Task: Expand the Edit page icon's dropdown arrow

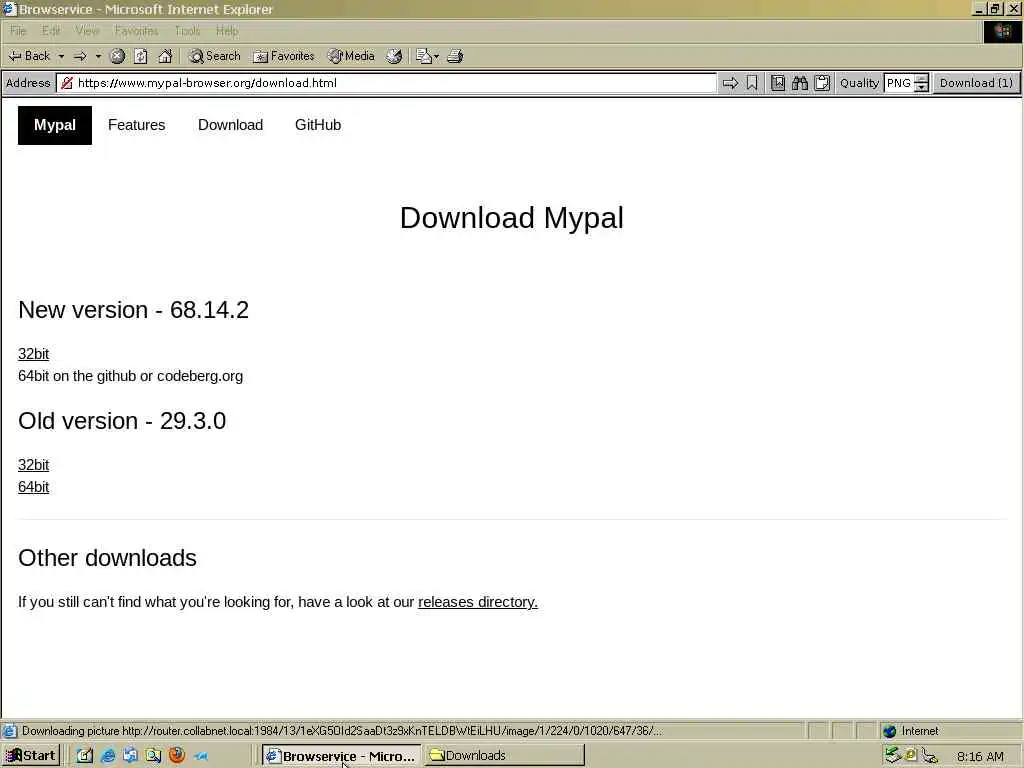Action: (436, 56)
